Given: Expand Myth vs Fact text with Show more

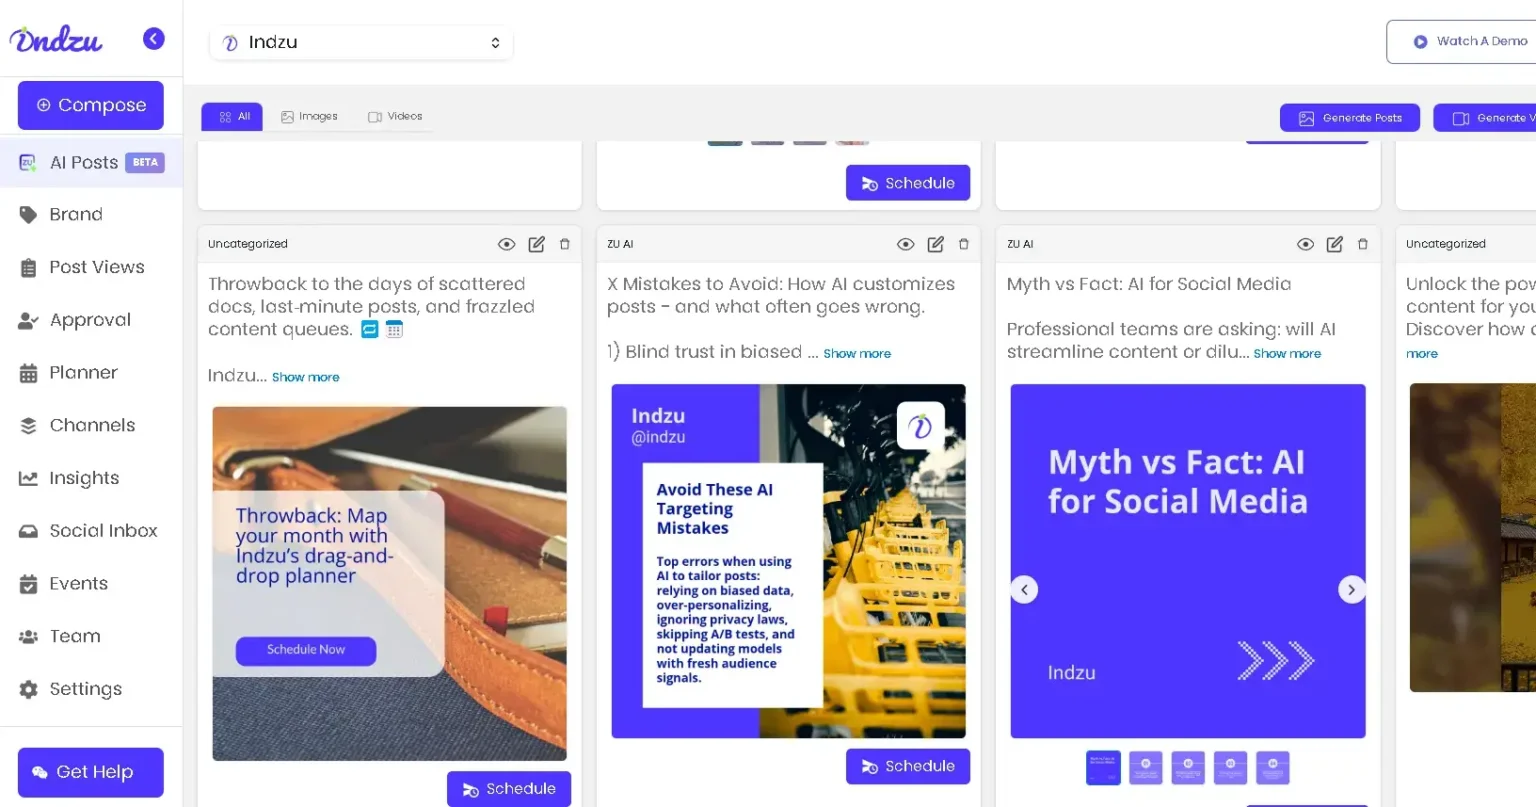Looking at the screenshot, I should point(1287,354).
